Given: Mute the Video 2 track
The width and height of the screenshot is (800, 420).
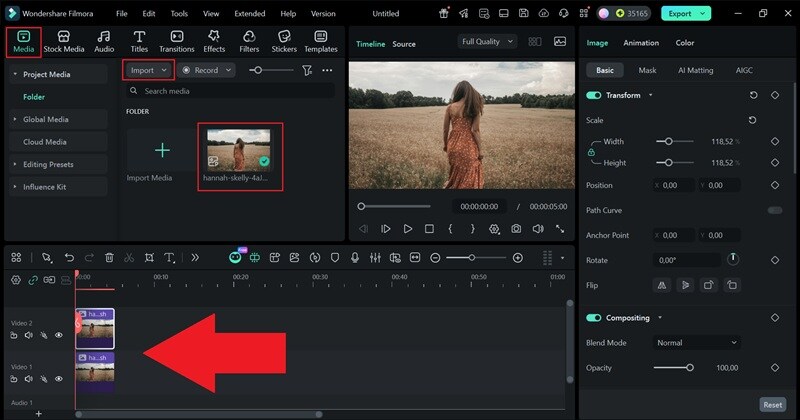Looking at the screenshot, I should click(29, 335).
